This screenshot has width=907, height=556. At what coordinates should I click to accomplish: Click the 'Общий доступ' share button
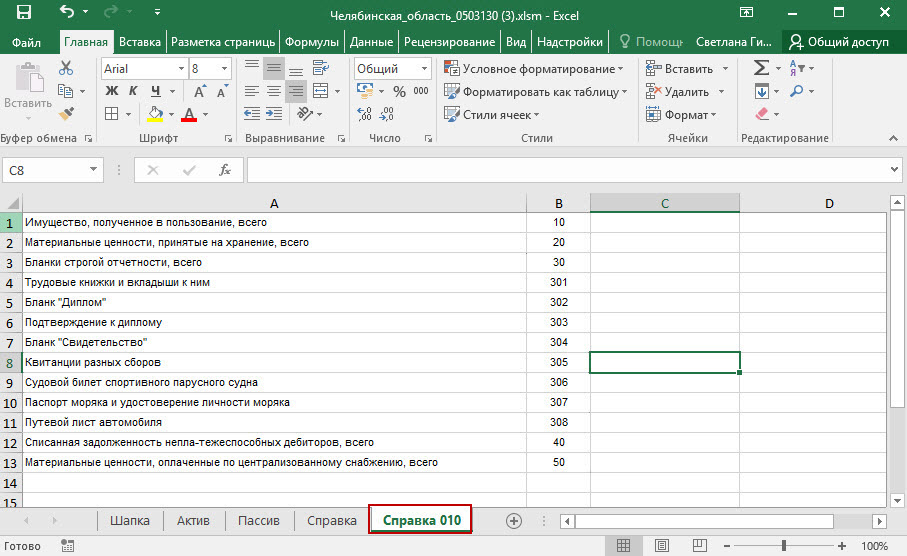click(x=839, y=42)
